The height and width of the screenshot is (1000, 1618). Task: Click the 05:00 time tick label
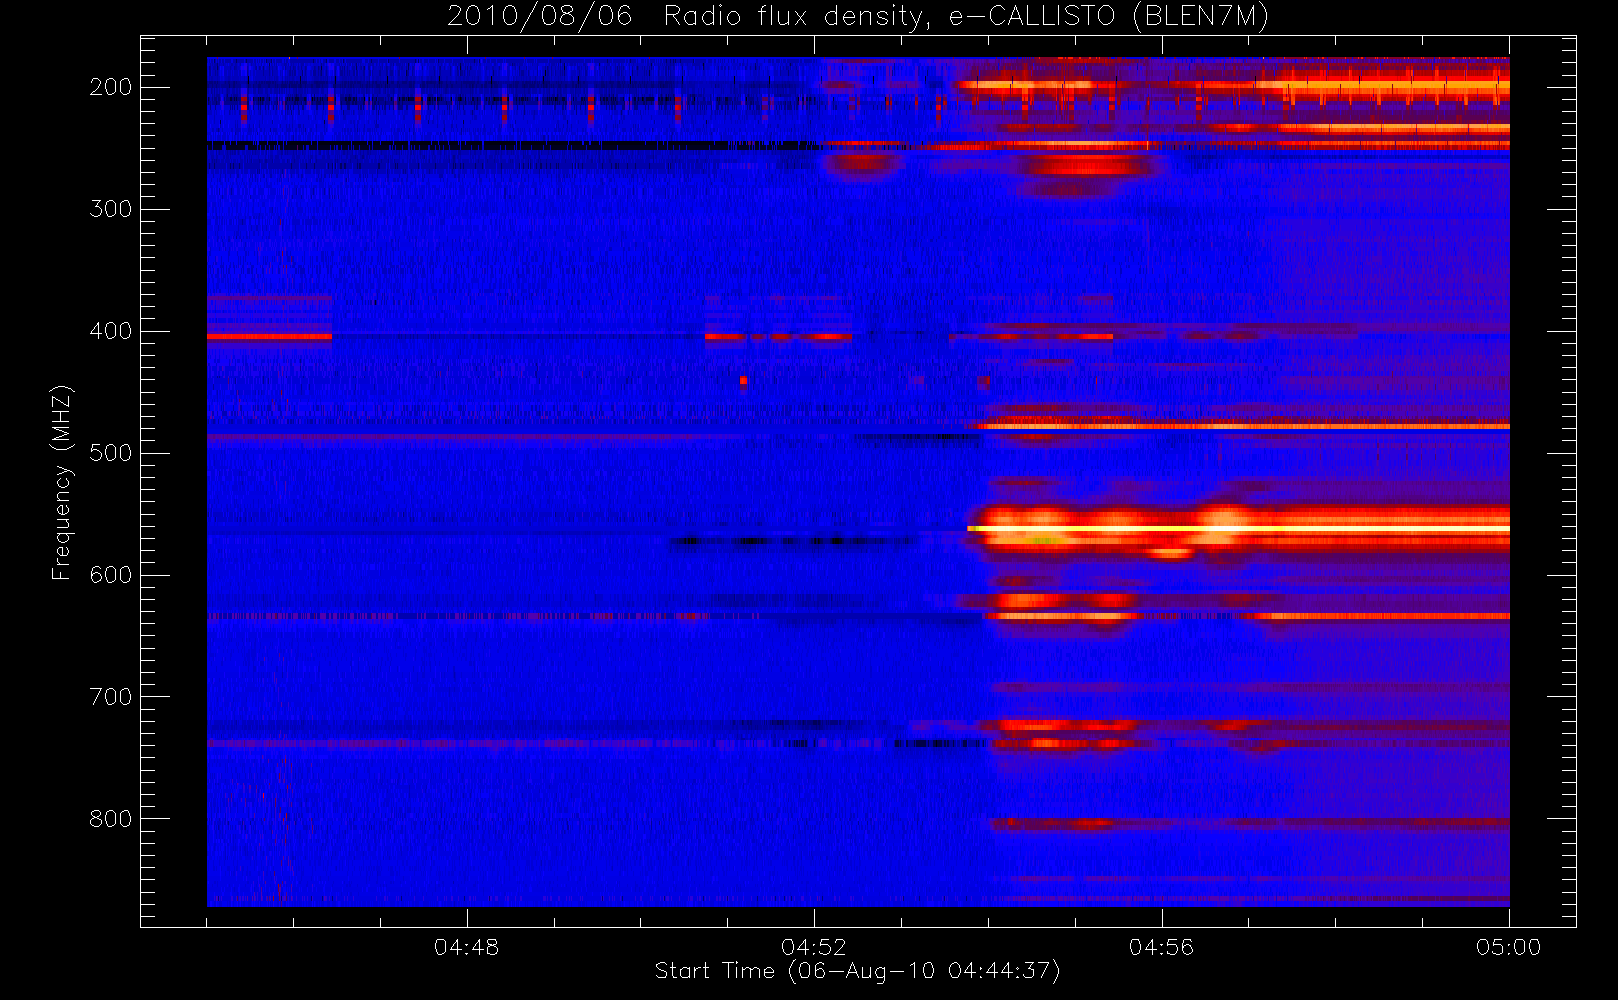pos(1508,947)
